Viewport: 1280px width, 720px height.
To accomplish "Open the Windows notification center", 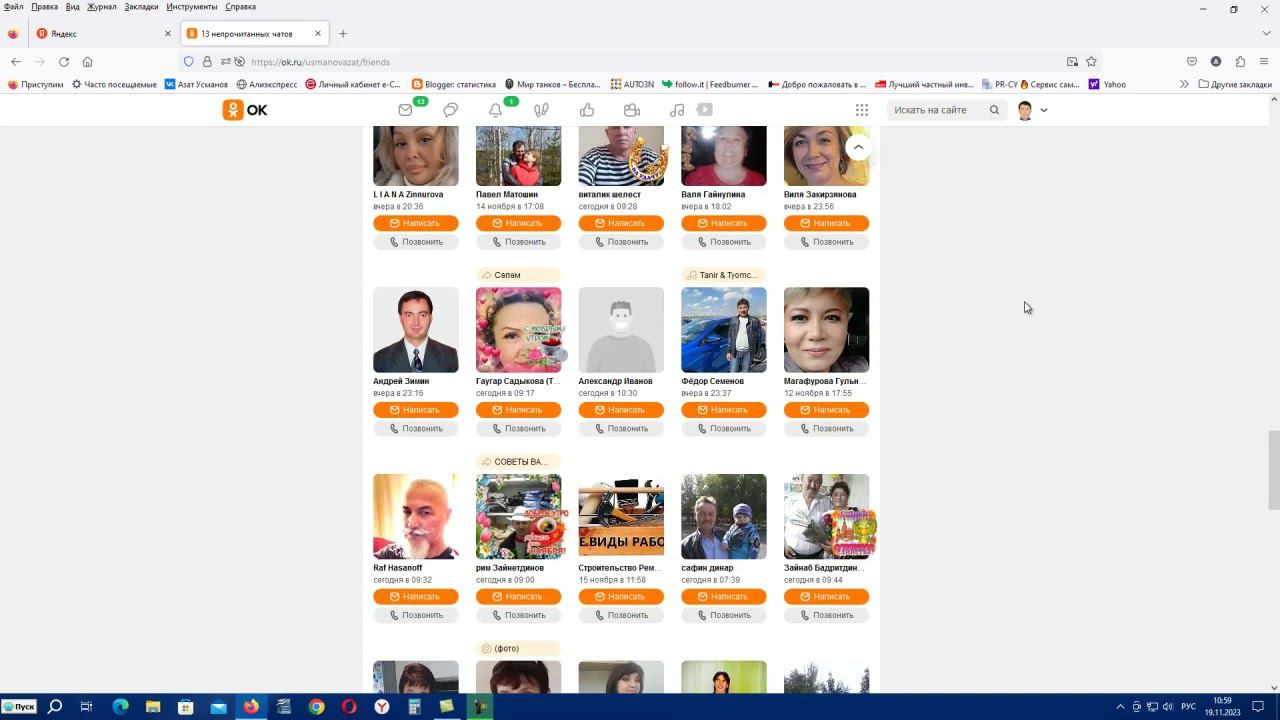I will pyautogui.click(x=1259, y=707).
